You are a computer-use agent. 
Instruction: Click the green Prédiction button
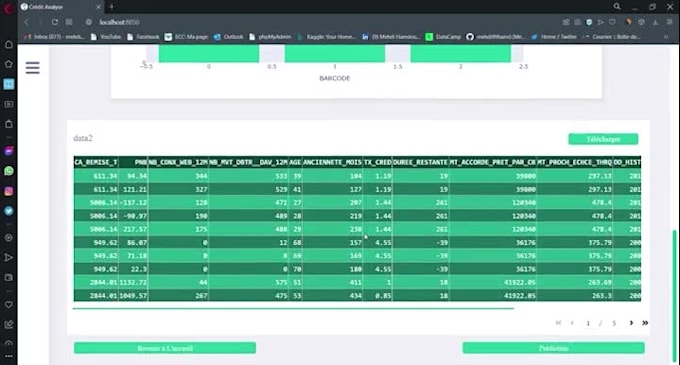(553, 348)
